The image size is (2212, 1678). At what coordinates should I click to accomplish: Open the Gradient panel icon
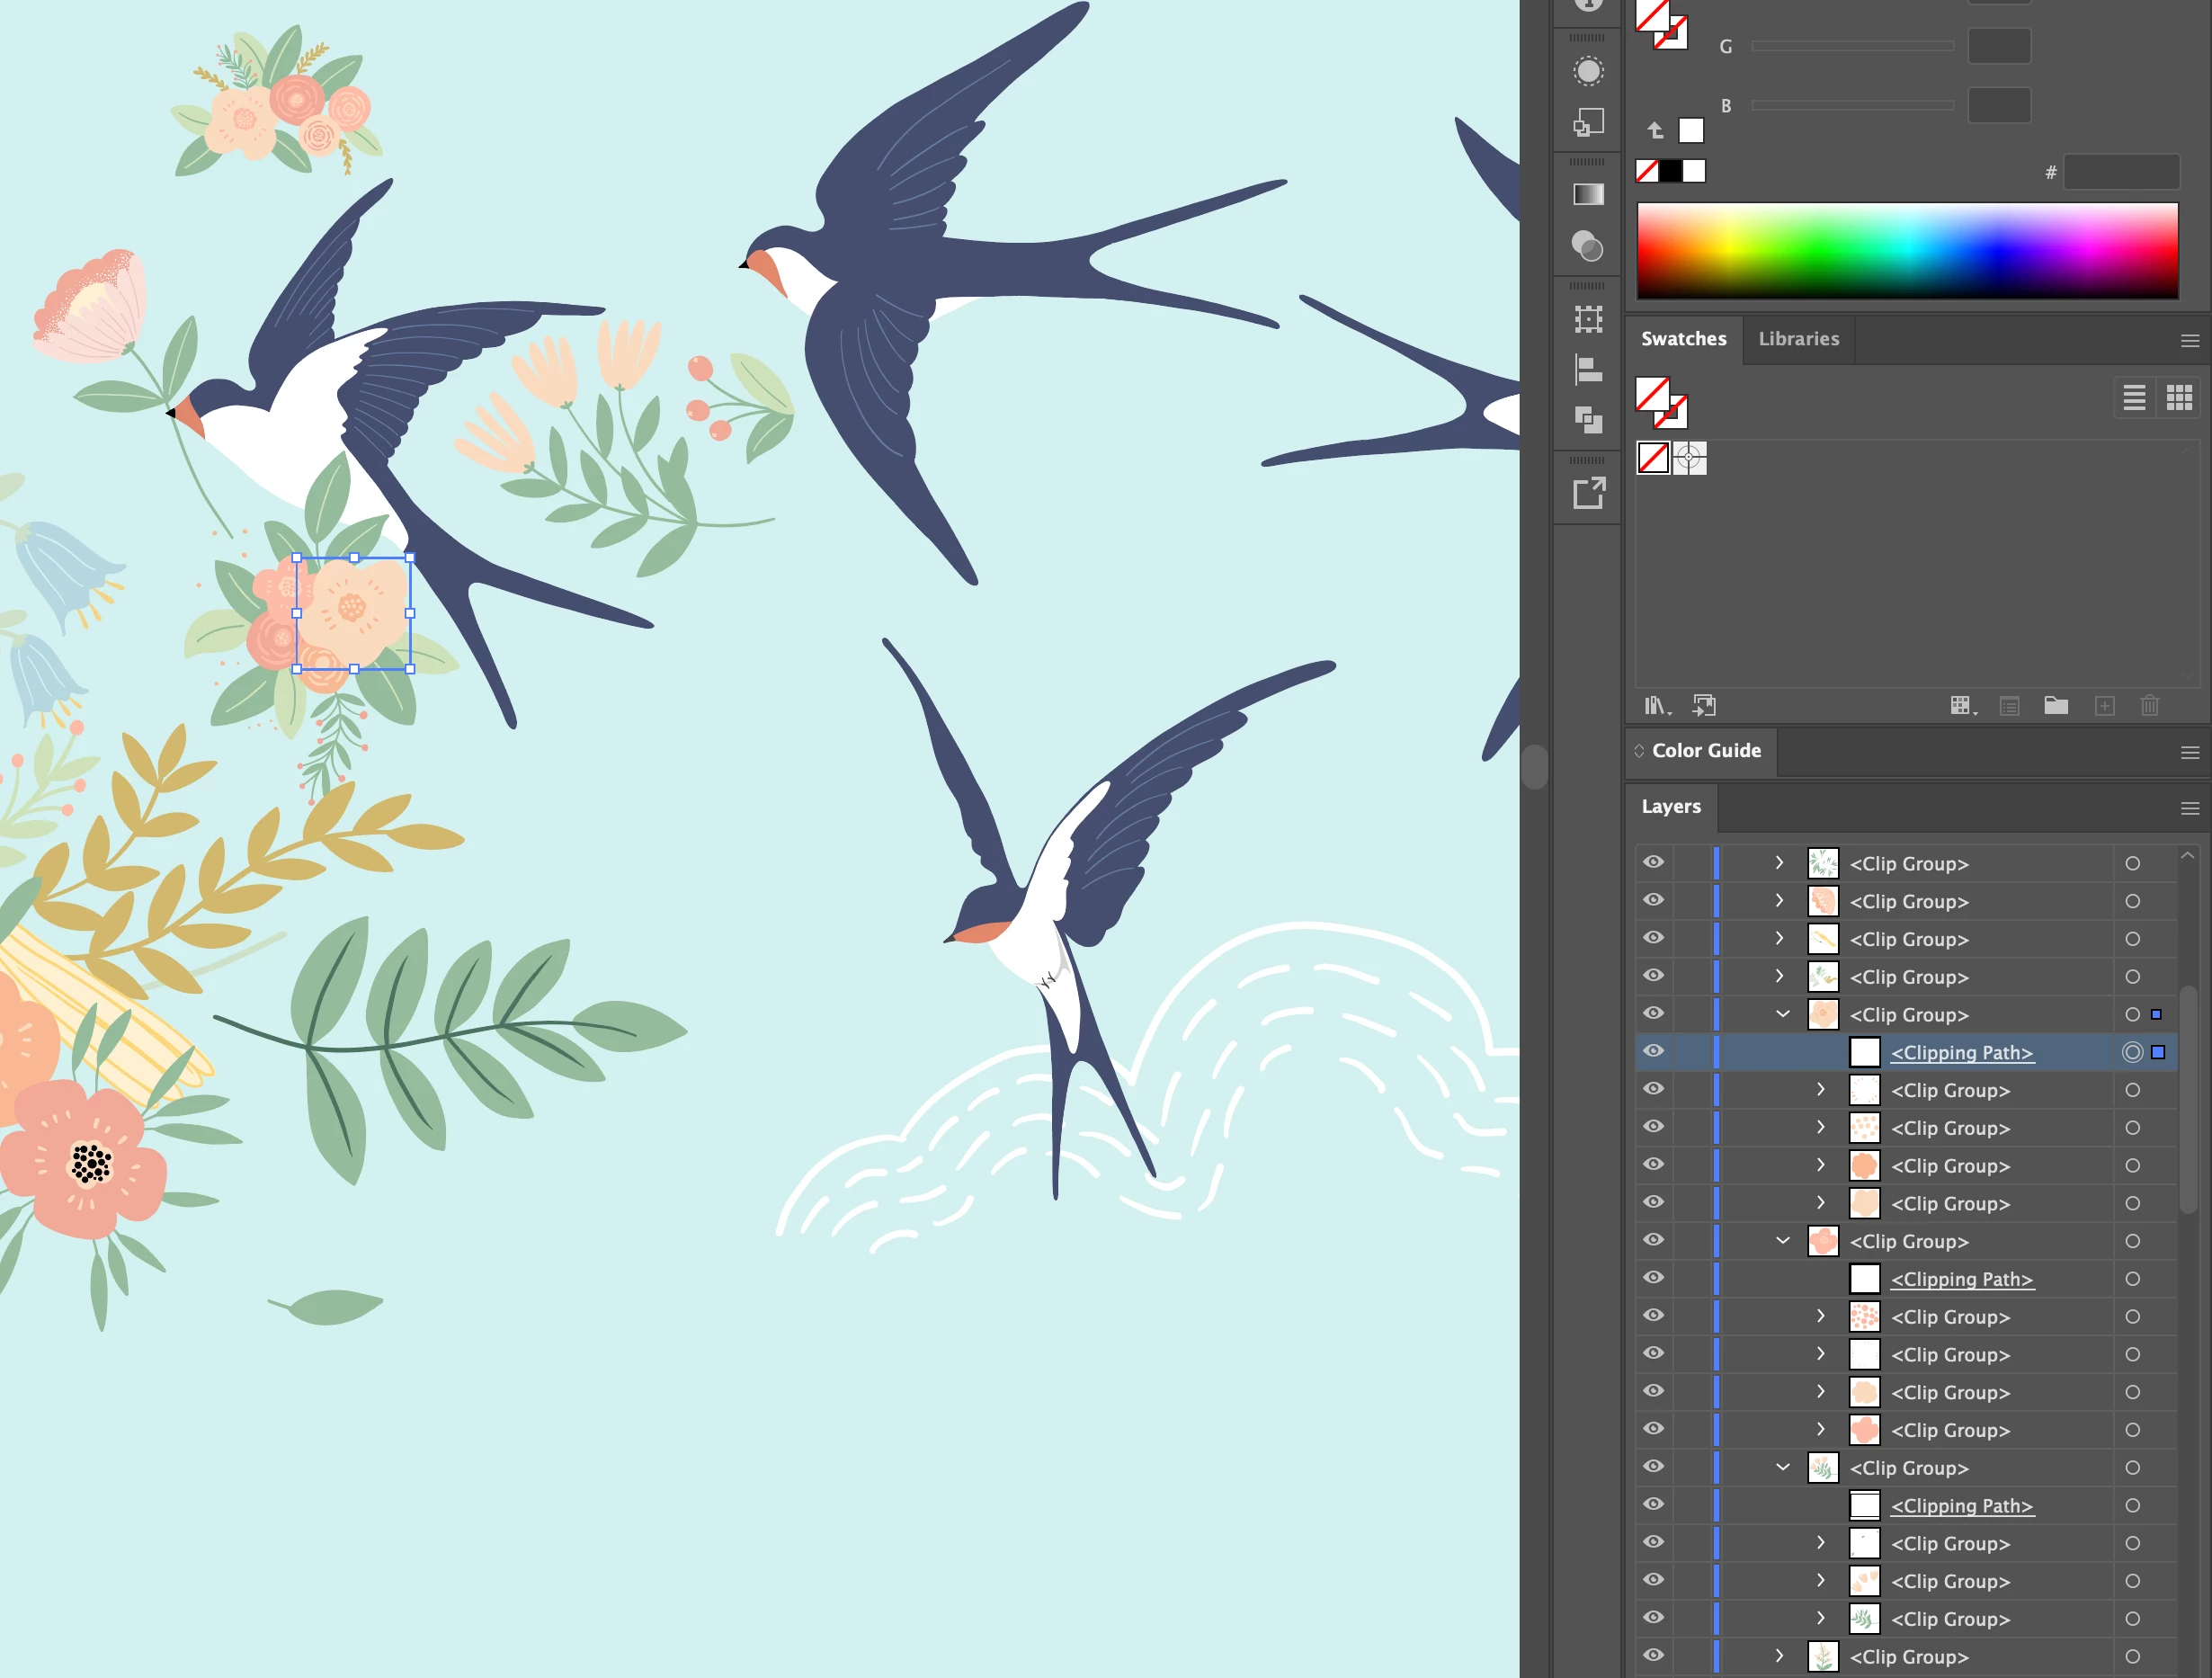(1588, 194)
